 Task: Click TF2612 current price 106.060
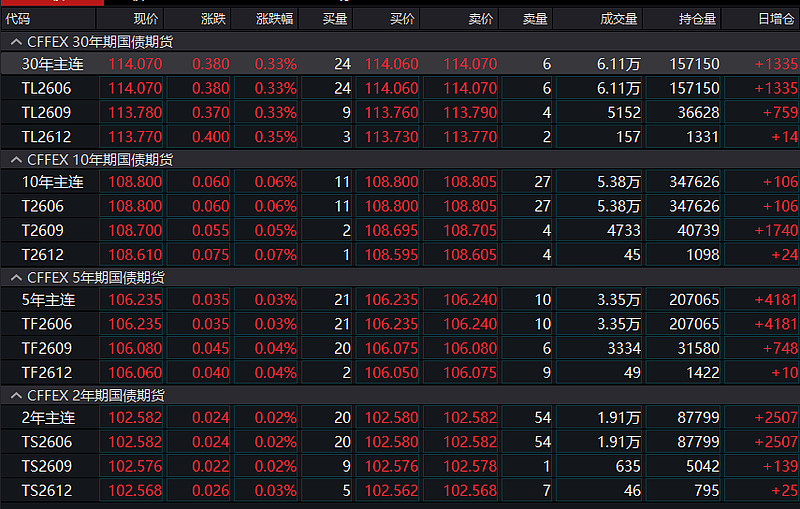[135, 372]
